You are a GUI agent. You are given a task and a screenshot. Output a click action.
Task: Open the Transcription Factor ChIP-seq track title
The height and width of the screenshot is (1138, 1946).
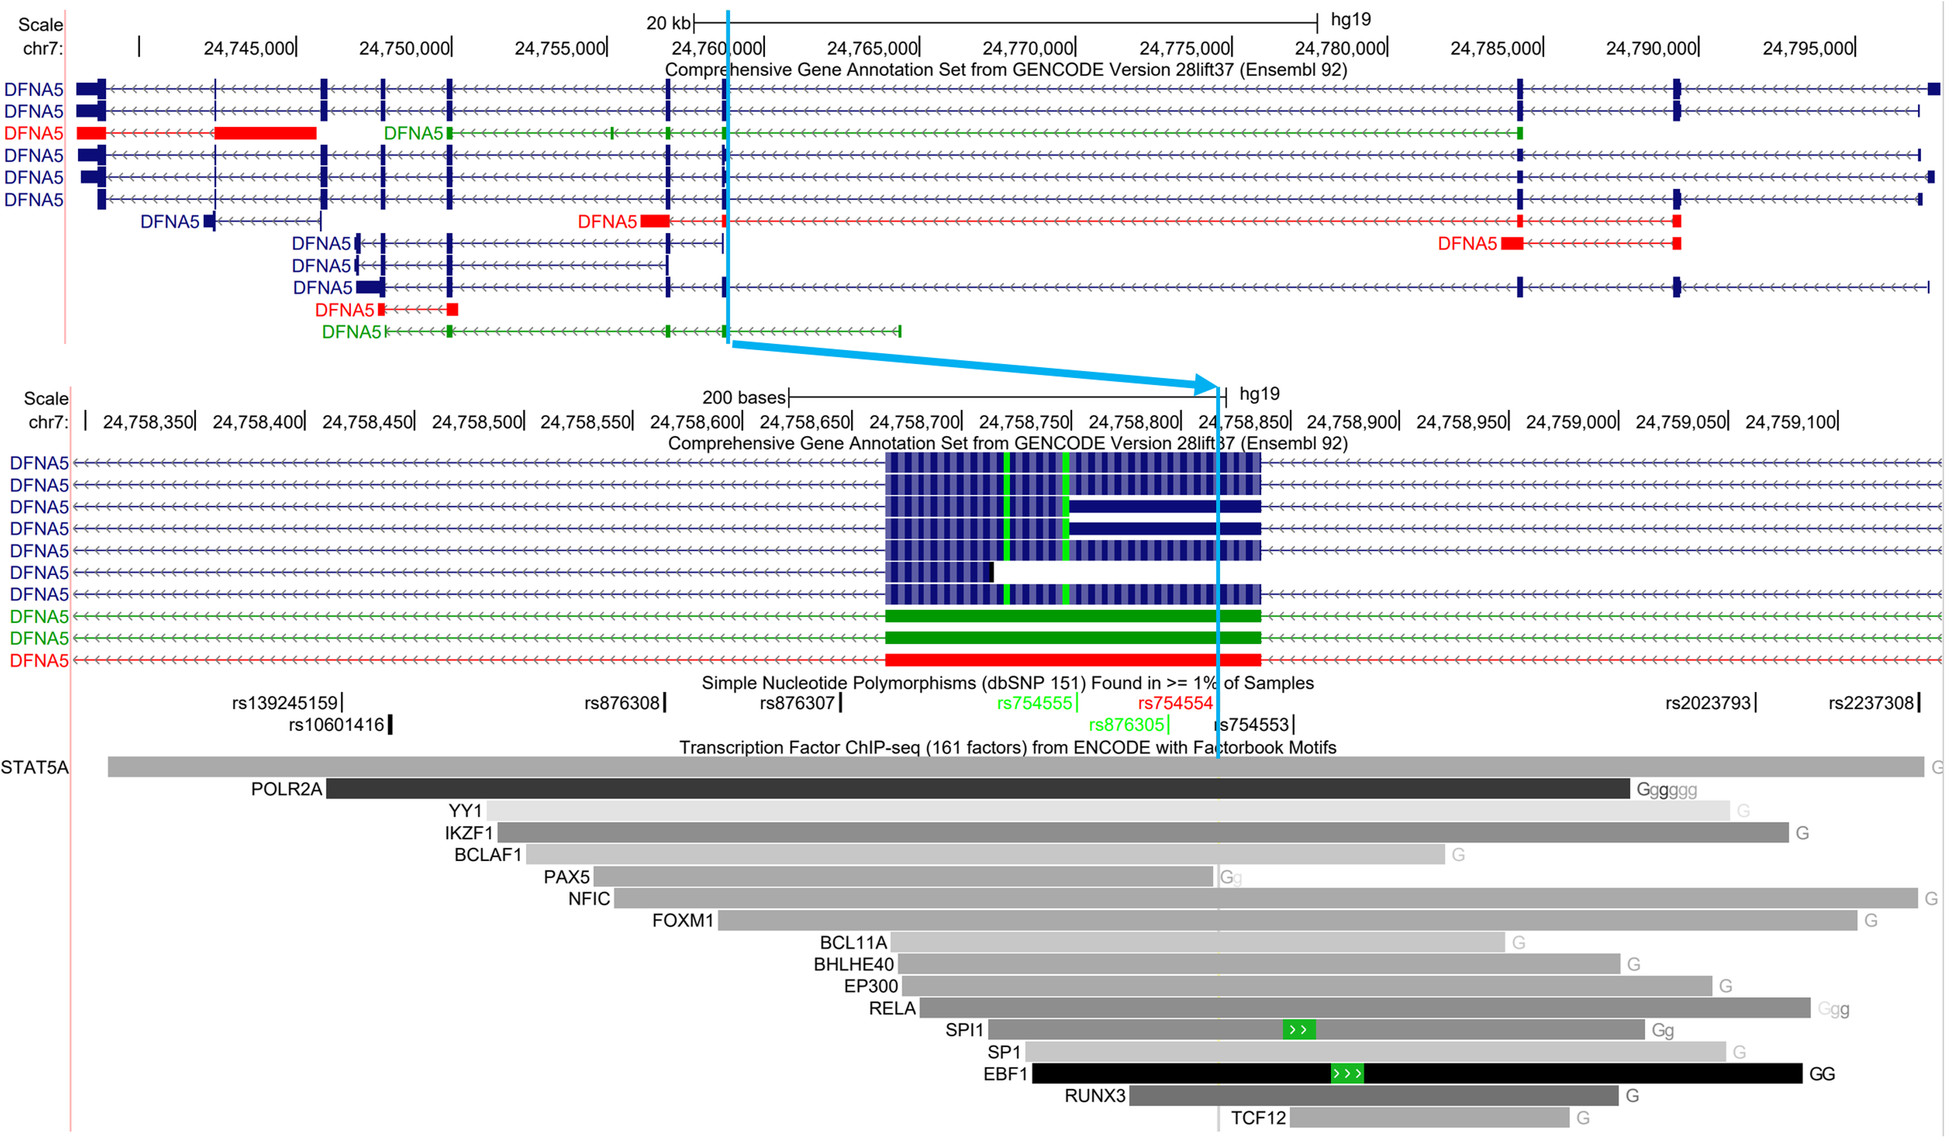coord(1007,747)
